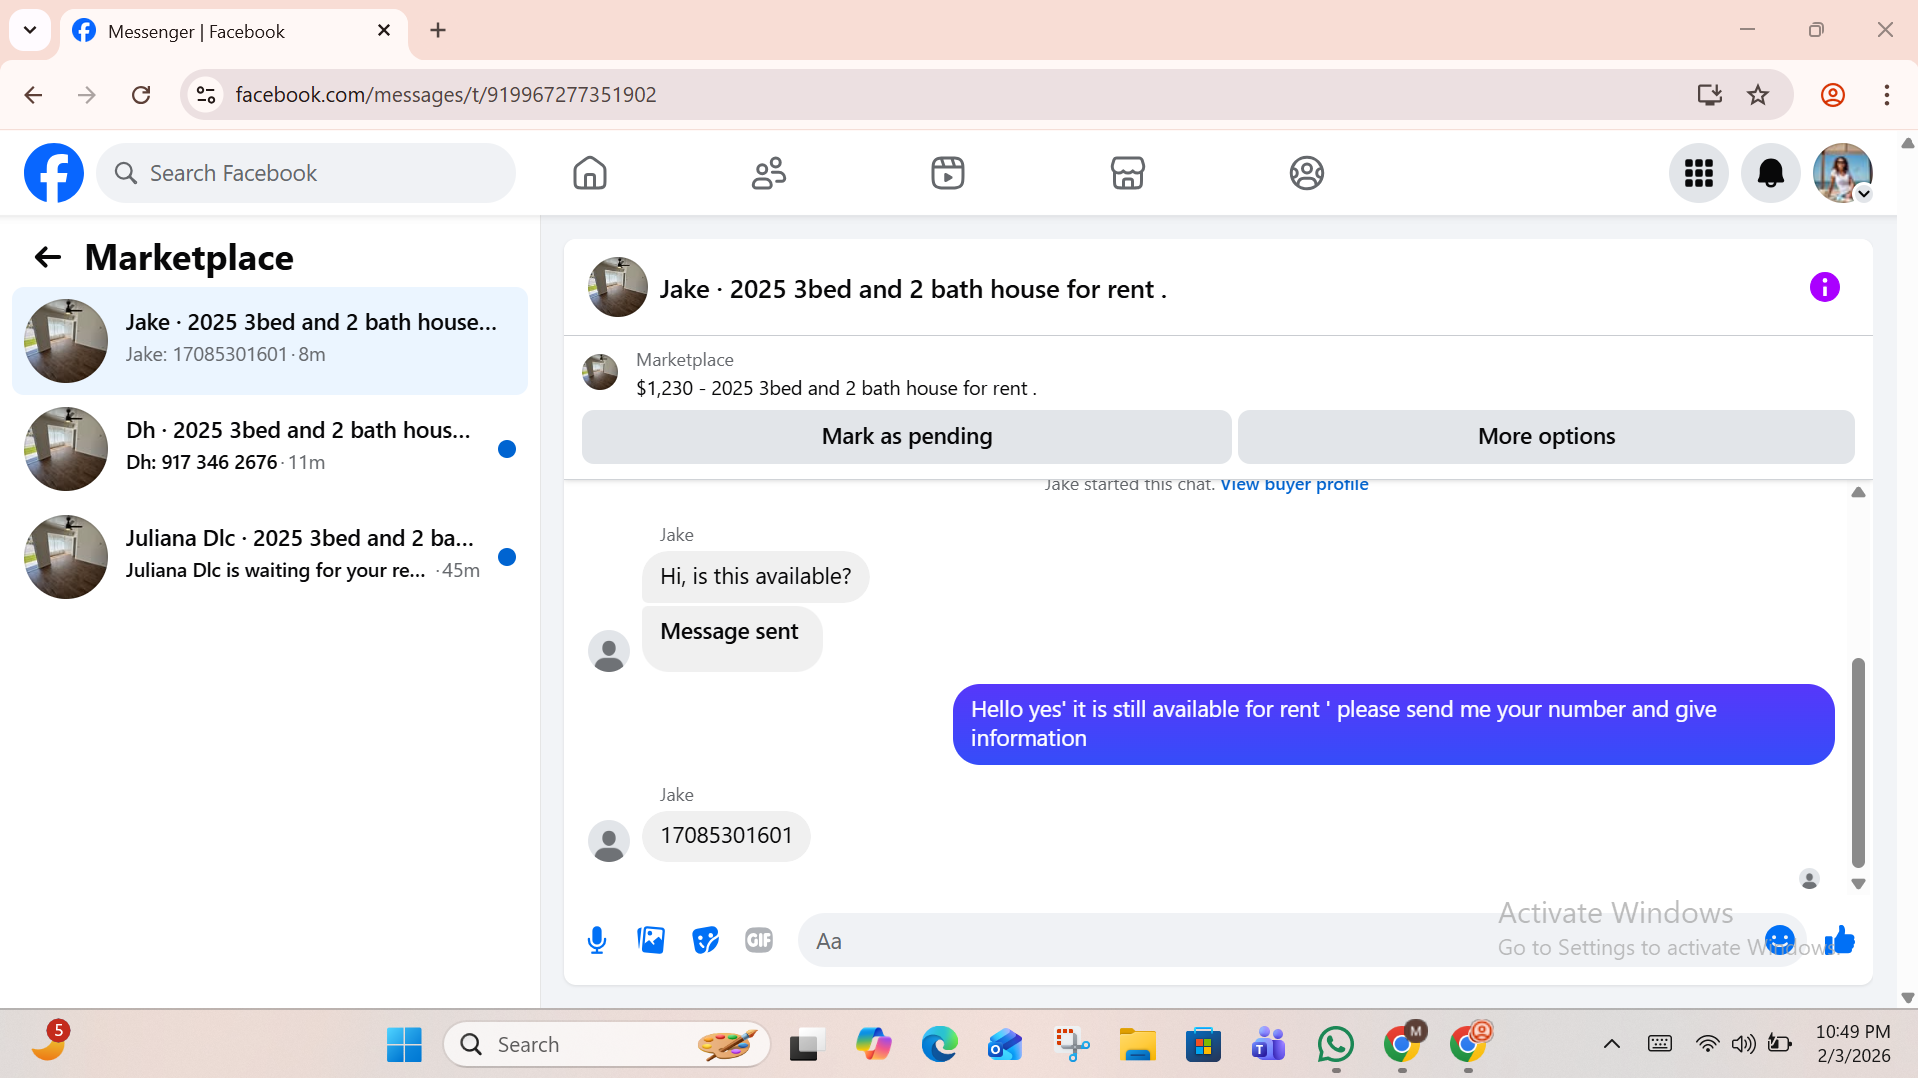View site information icon in address bar
The image size is (1918, 1078).
tap(206, 95)
